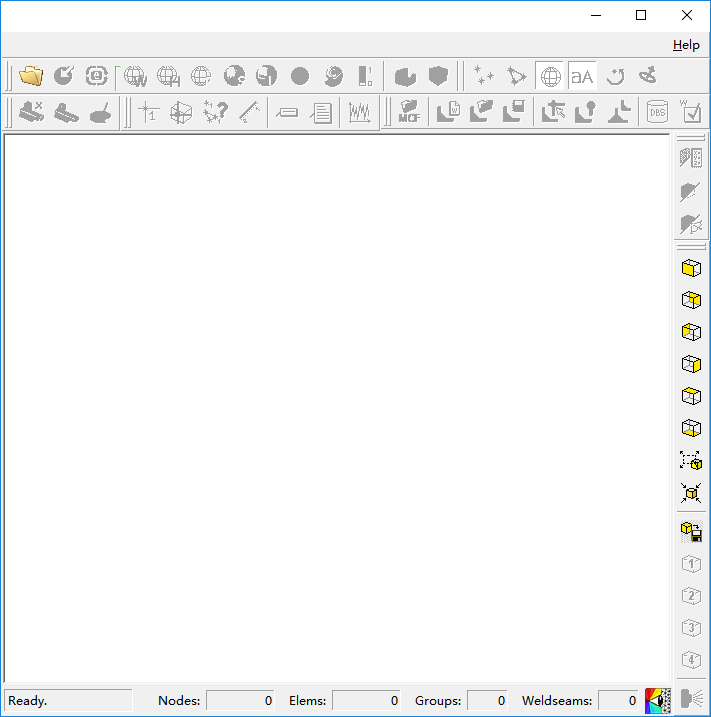Select the first yellow cube view
The height and width of the screenshot is (717, 711).
[691, 268]
